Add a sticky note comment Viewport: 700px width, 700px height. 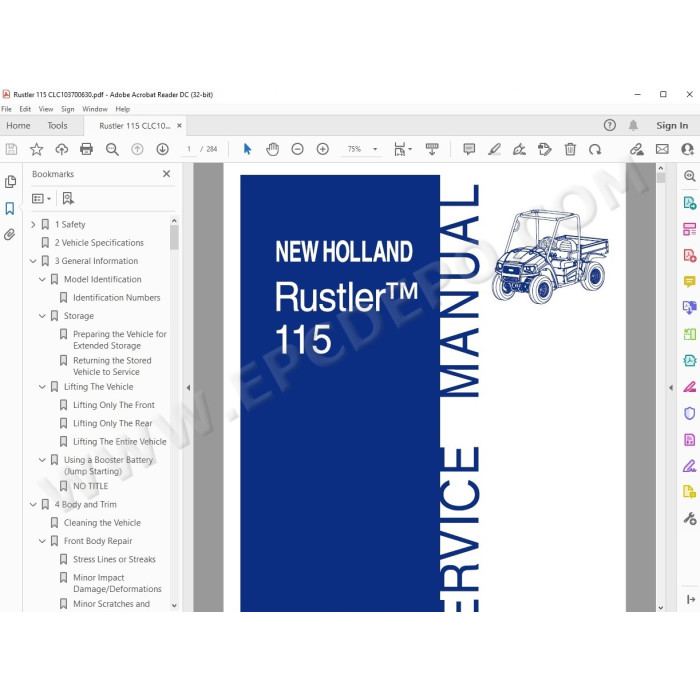pyautogui.click(x=469, y=149)
